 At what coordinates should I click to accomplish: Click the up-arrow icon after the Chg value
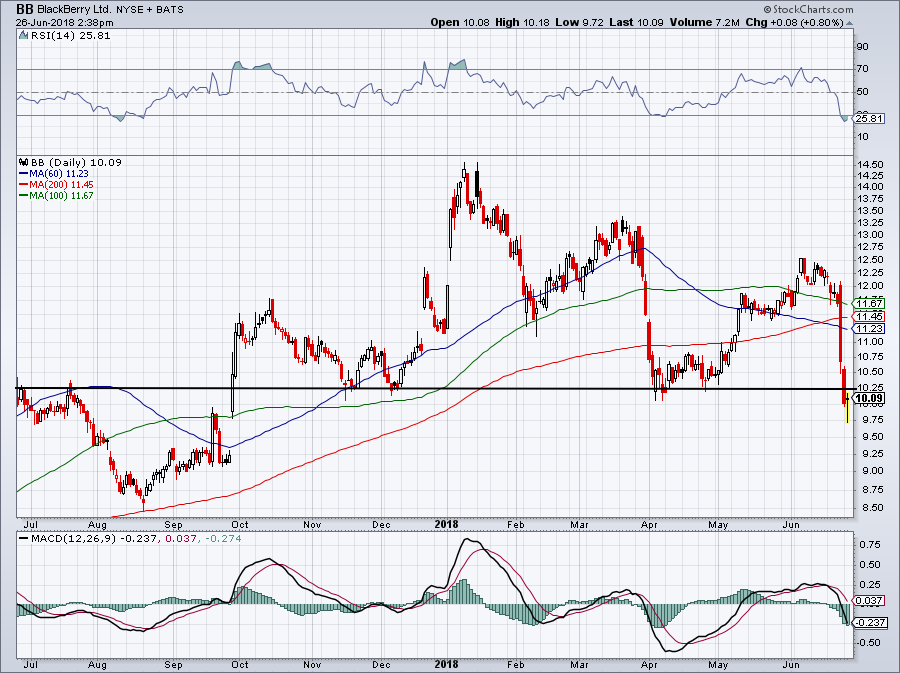pos(849,24)
